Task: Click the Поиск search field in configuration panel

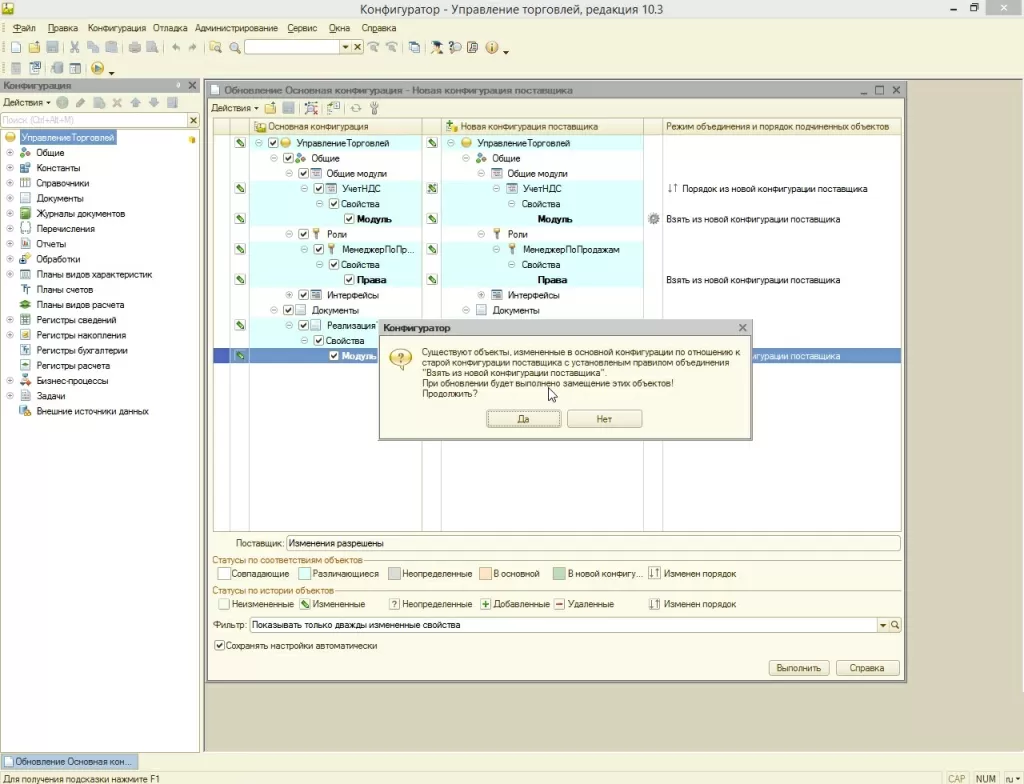Action: [92, 120]
